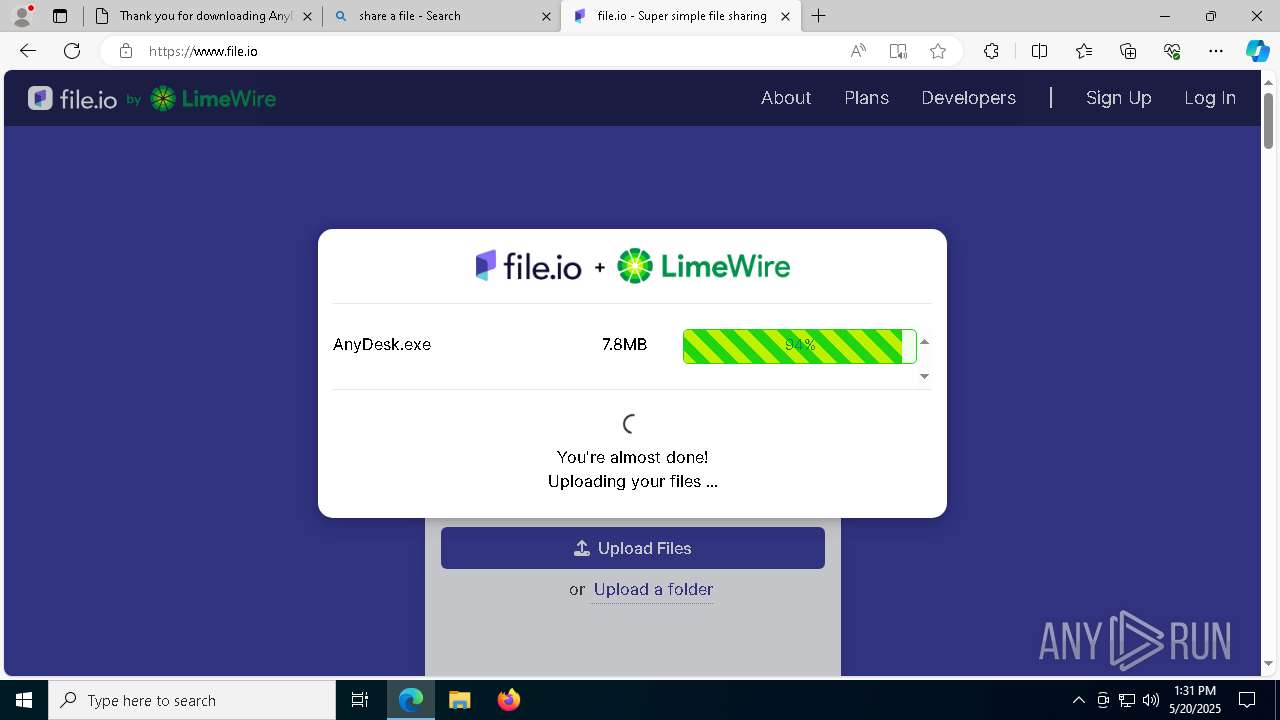Click upload list scroll down arrow
1280x720 pixels.
924,376
